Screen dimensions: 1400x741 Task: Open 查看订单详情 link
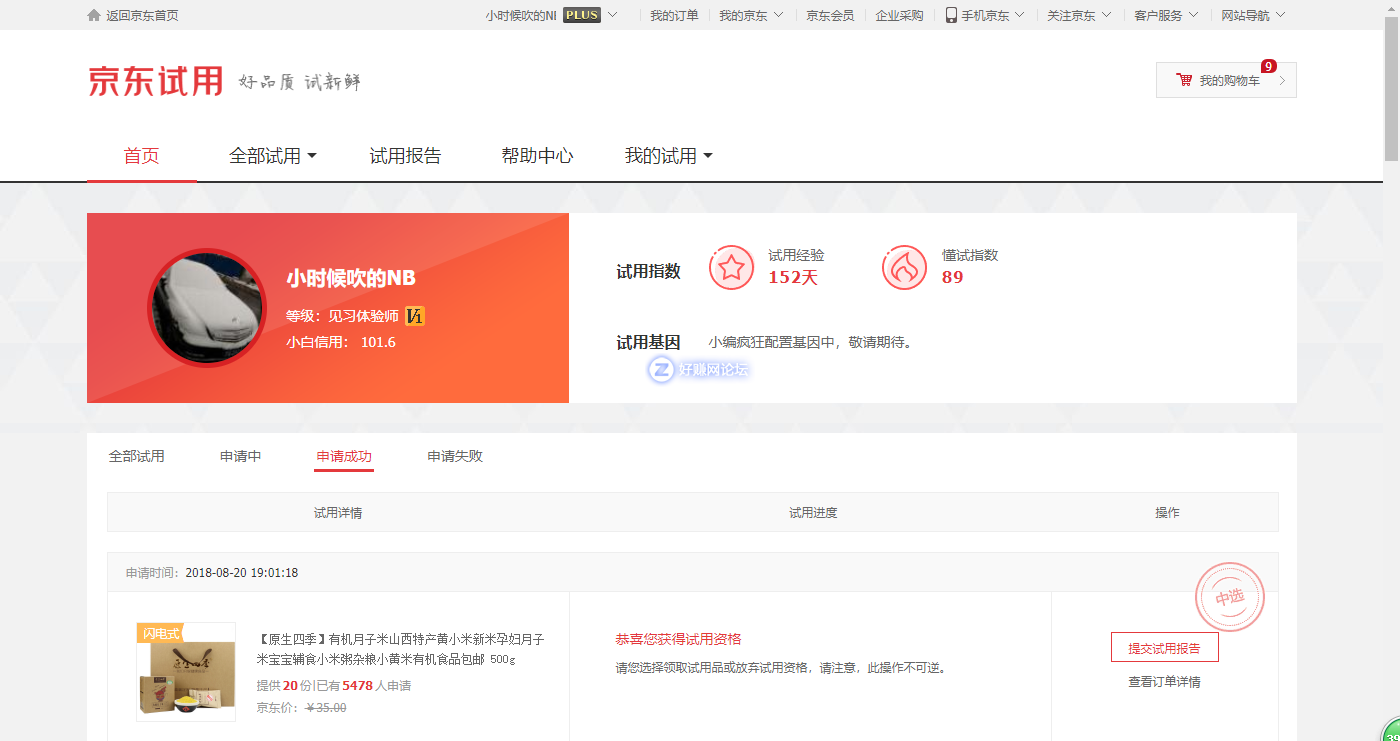coord(1164,682)
